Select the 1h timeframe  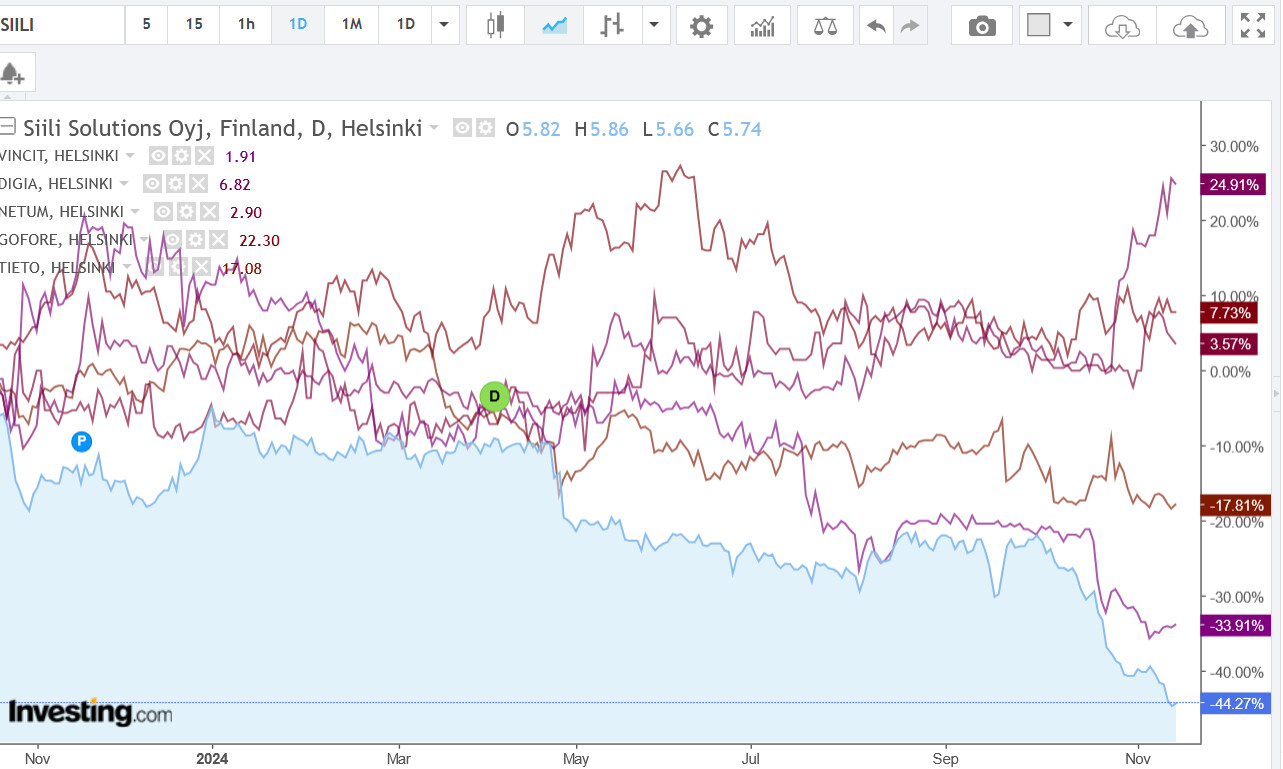pos(246,25)
